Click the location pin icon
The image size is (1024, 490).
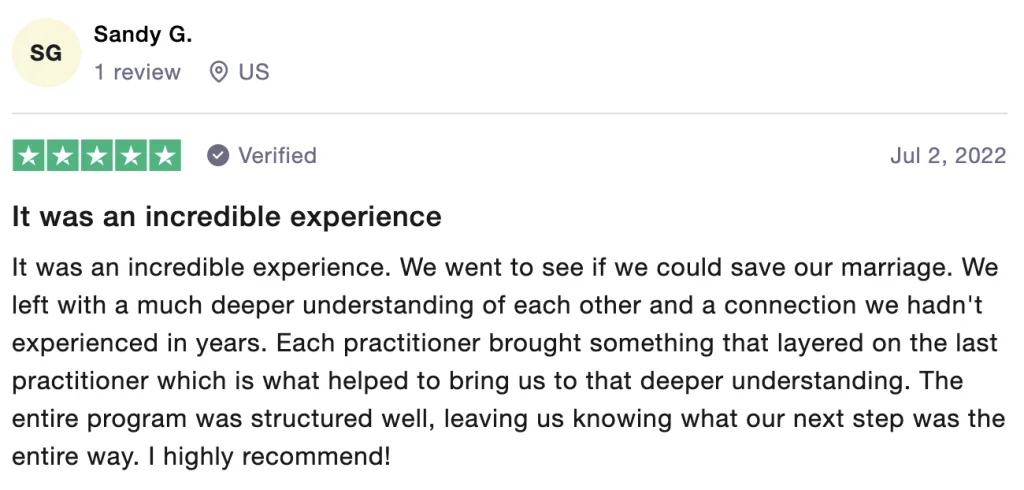tap(218, 72)
